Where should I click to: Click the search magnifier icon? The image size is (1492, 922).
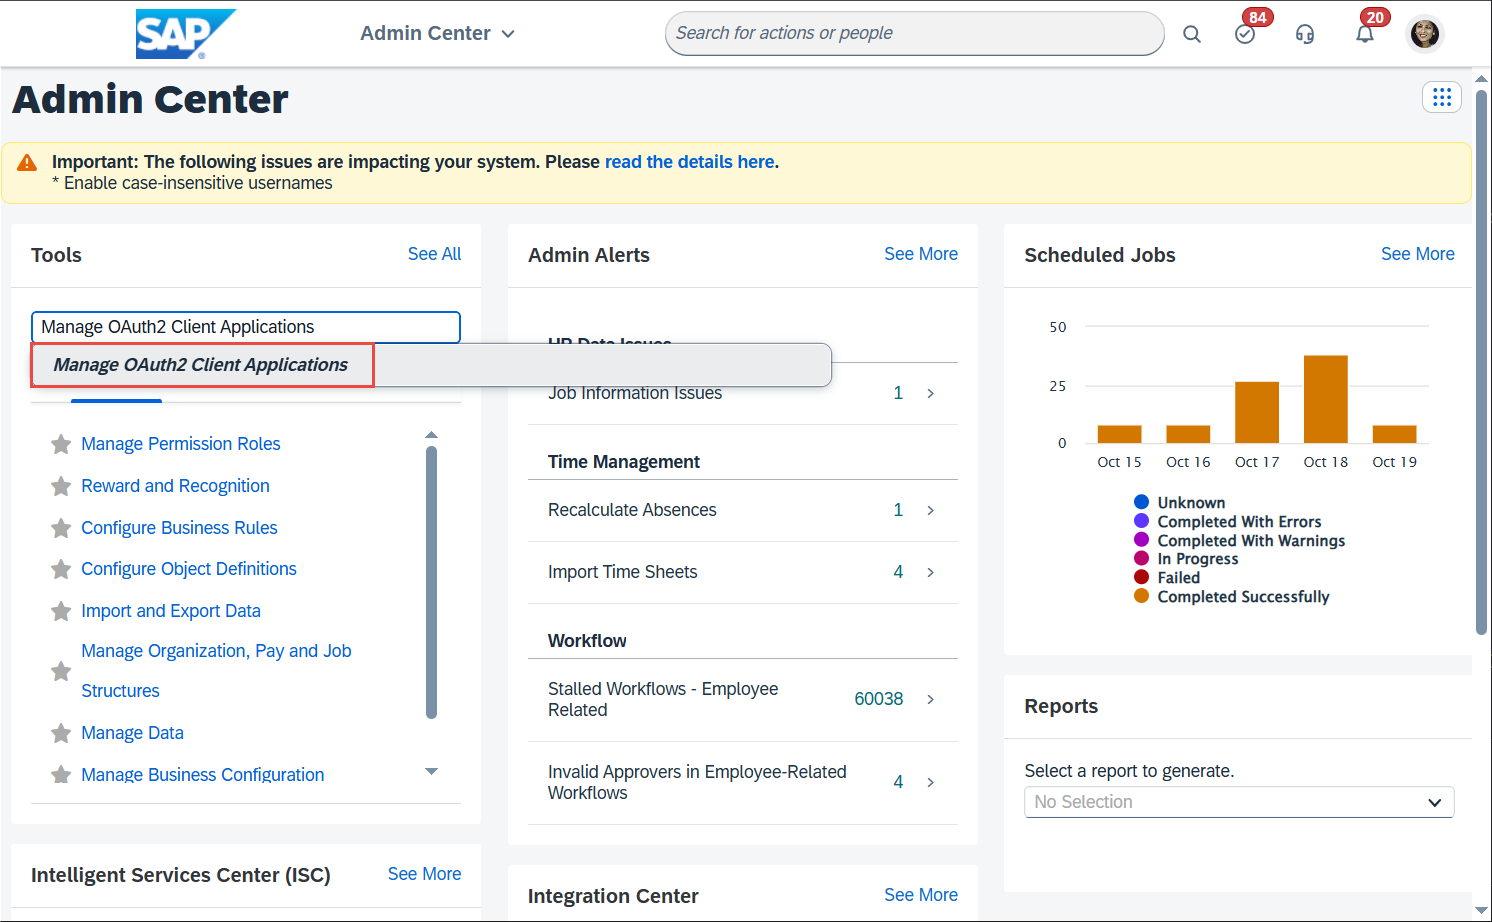tap(1191, 34)
